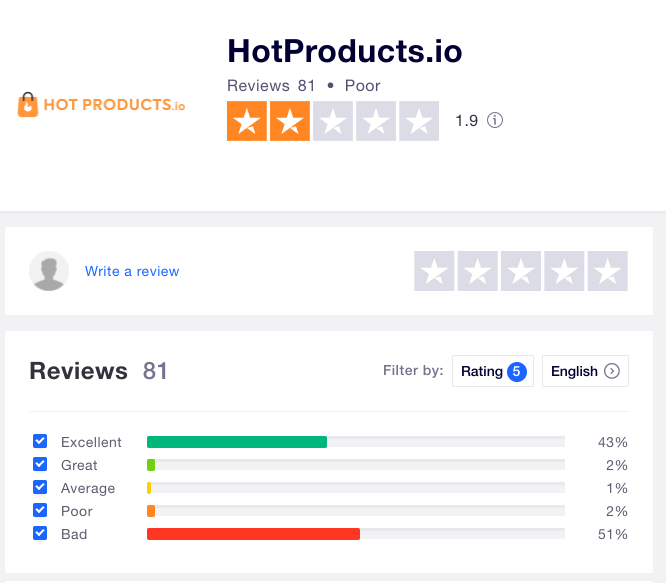
Task: Toggle the Average rating checkbox
Action: pos(40,487)
